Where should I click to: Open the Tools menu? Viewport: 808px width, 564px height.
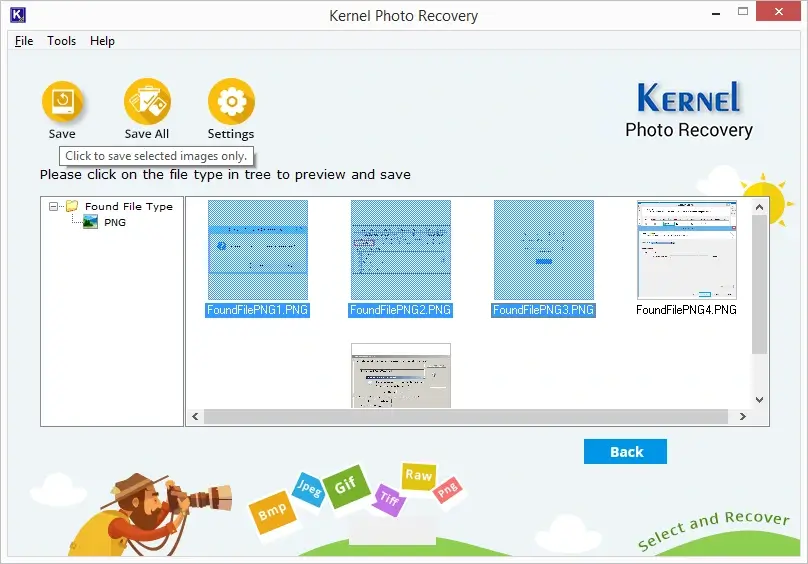[x=61, y=41]
